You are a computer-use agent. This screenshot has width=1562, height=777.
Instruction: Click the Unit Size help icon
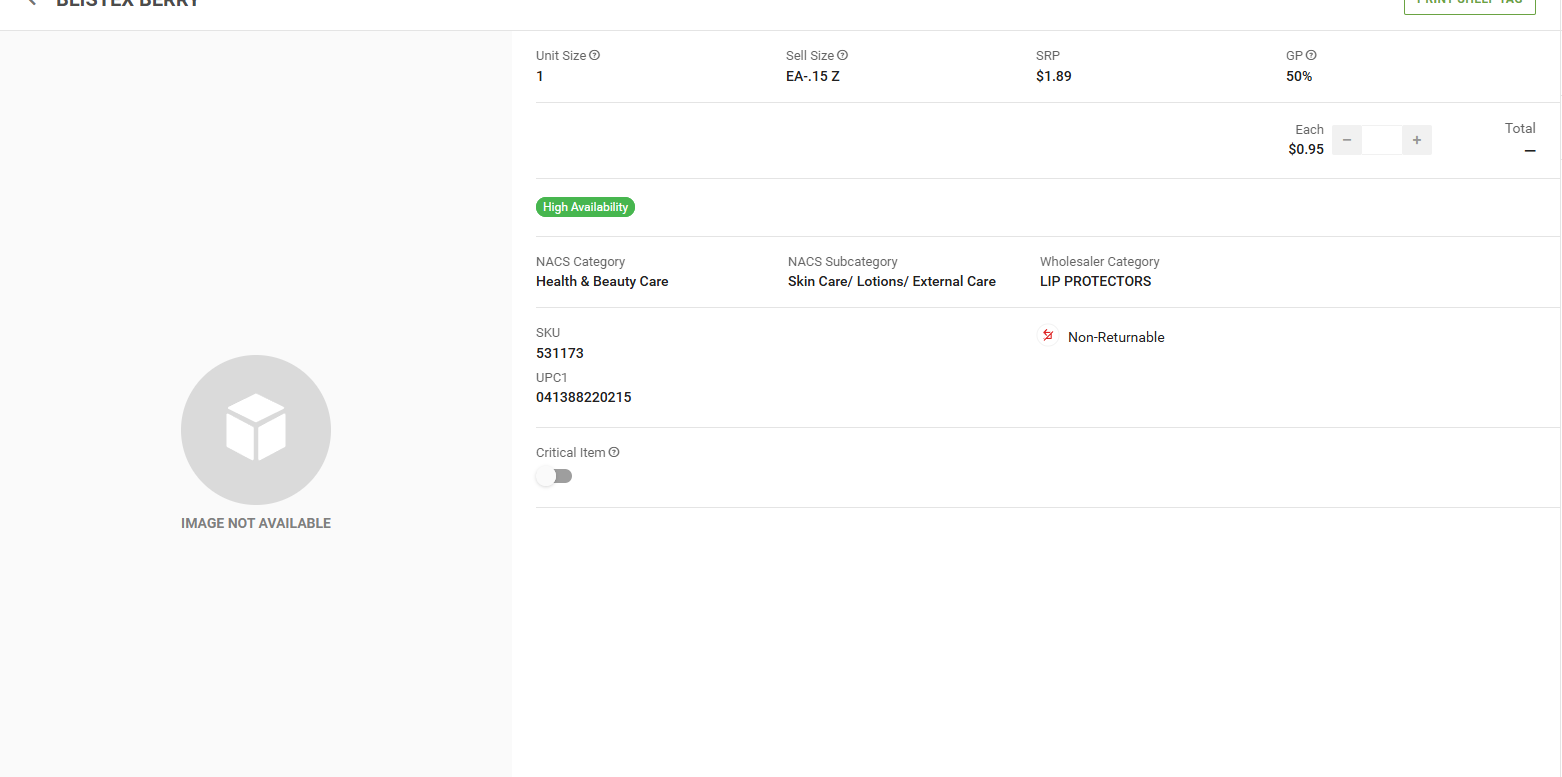tap(595, 56)
